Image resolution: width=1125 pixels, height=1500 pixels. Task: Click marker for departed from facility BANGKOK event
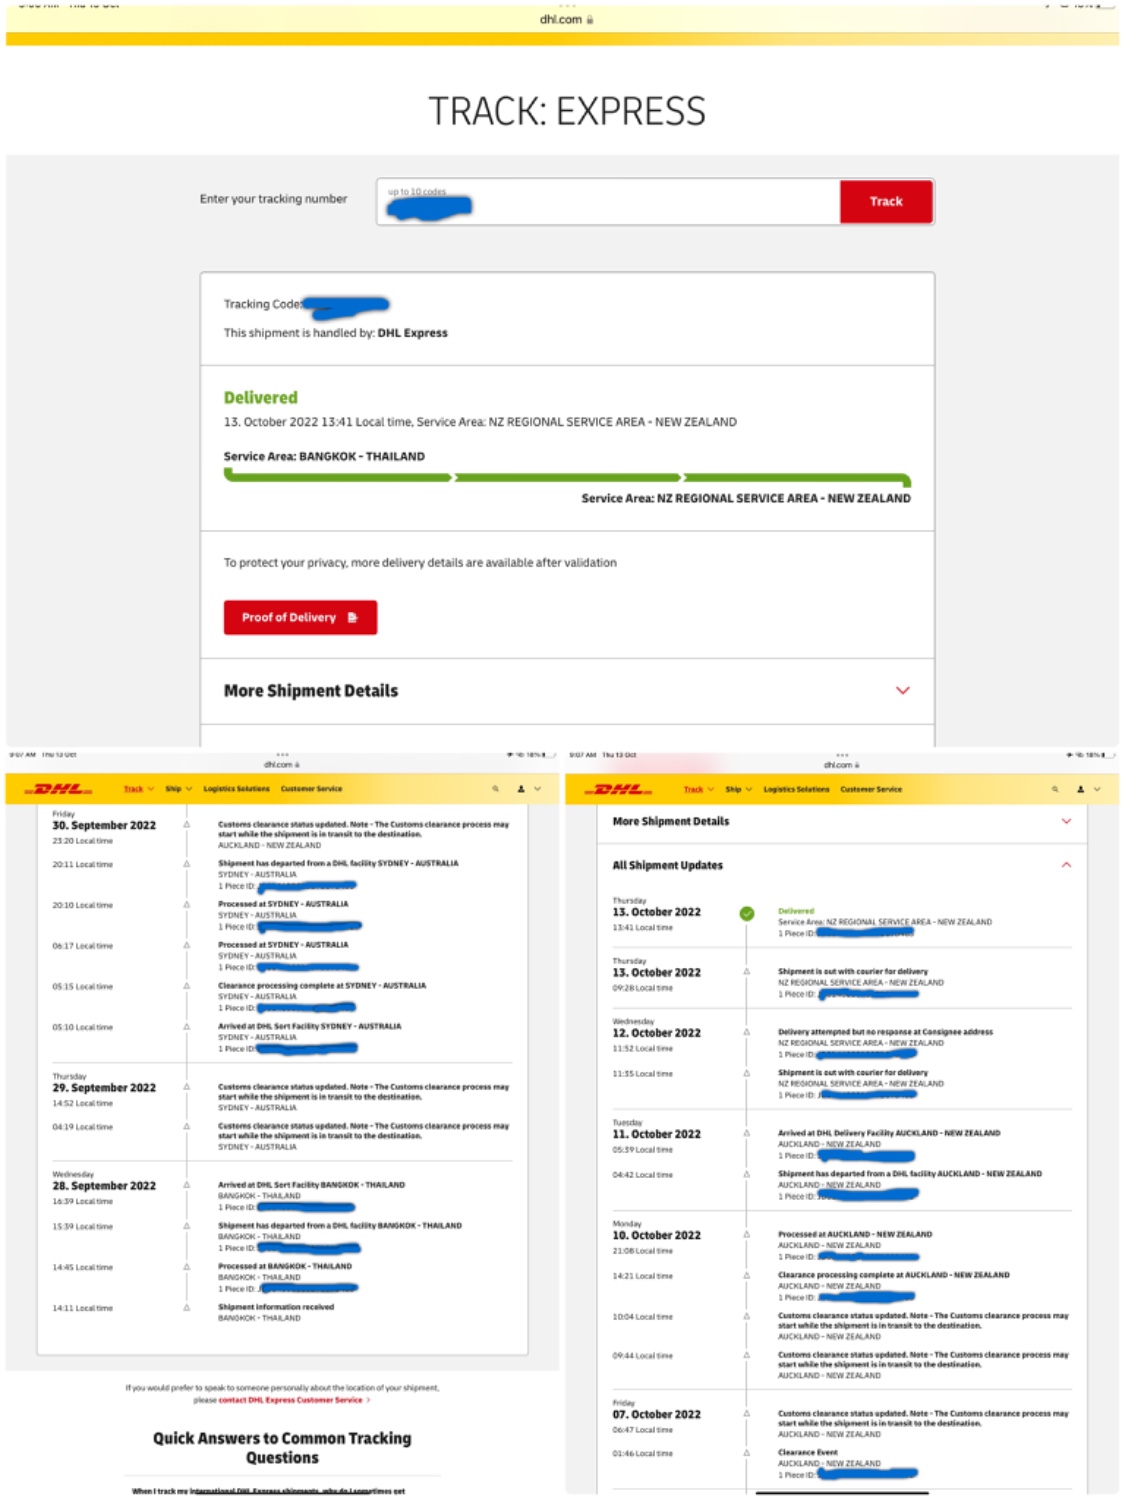[187, 1226]
